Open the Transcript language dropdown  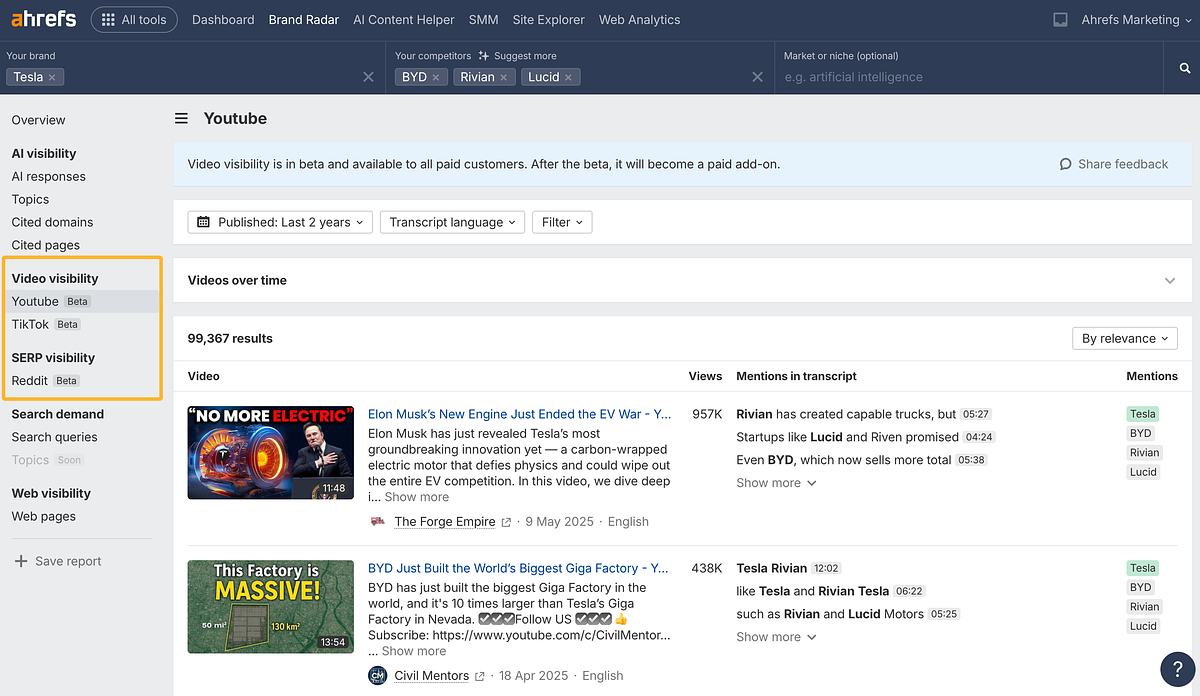[x=452, y=222]
